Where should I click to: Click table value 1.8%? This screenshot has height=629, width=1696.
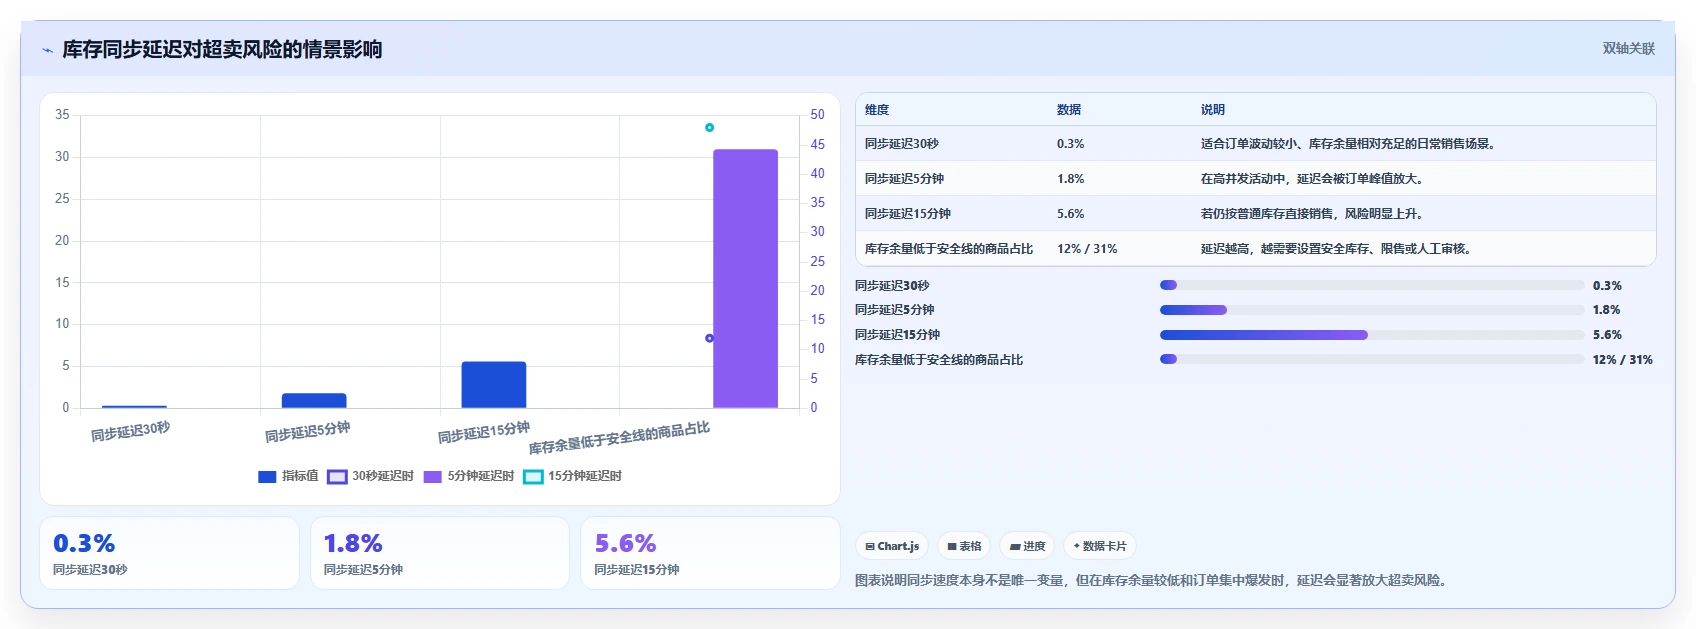[x=1071, y=179]
